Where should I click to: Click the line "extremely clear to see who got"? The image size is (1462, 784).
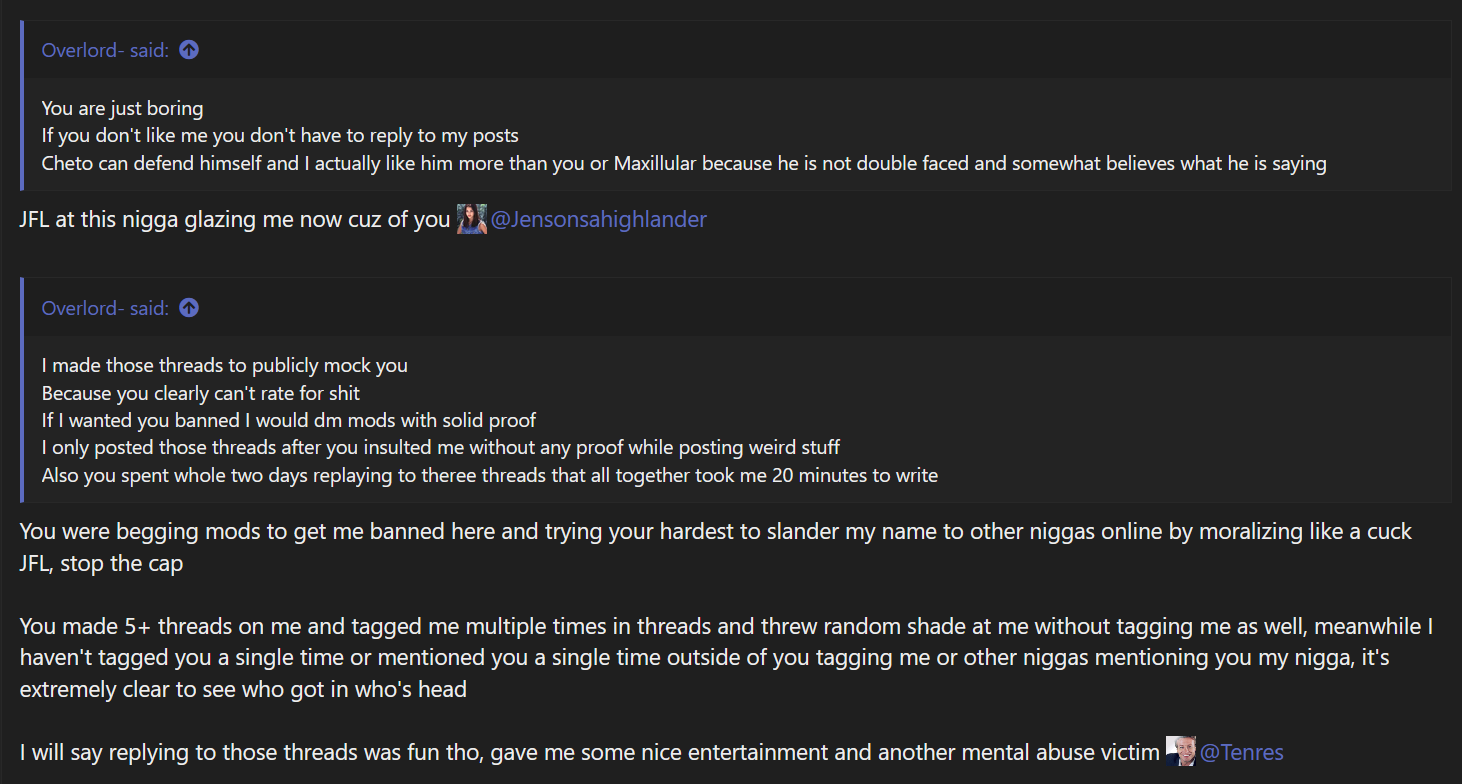[243, 690]
